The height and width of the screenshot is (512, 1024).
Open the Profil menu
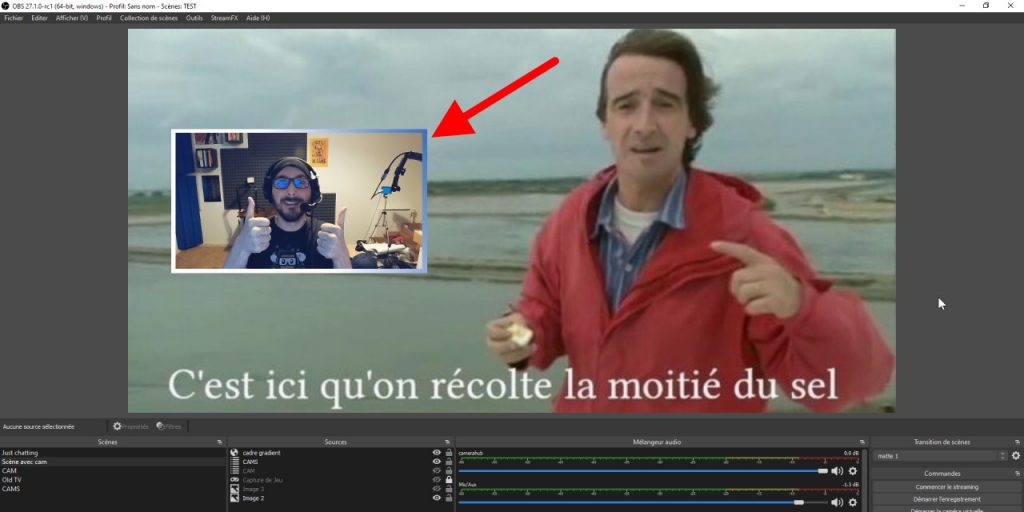[104, 18]
